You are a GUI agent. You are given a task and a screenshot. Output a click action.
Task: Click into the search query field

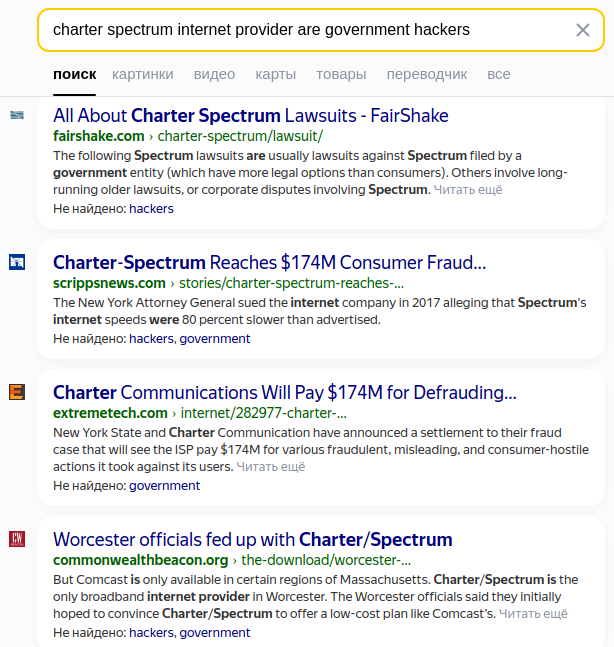click(300, 30)
